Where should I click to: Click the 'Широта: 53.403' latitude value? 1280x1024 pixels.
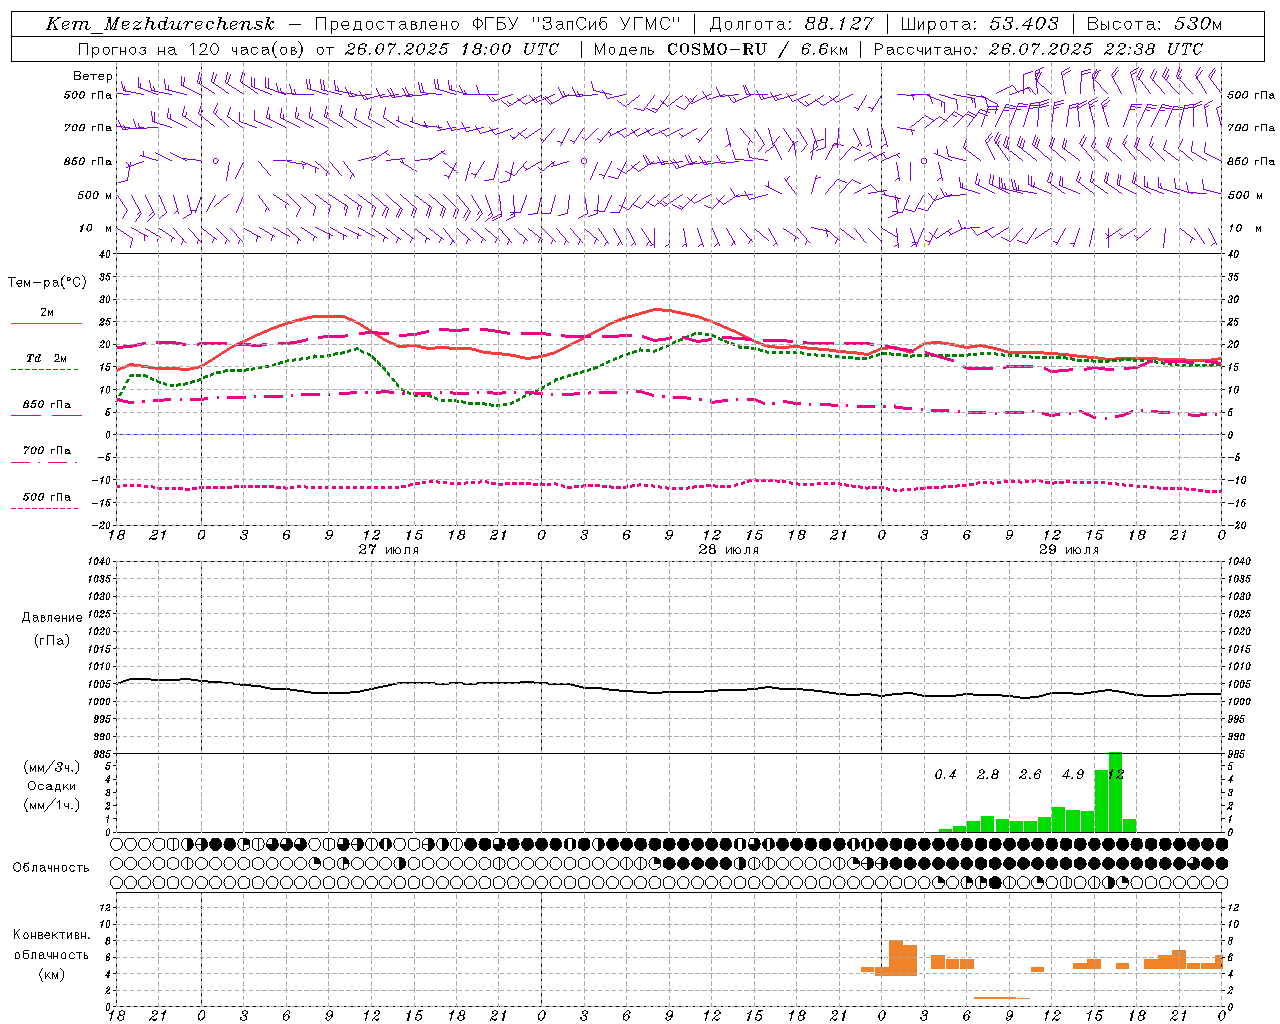[979, 24]
